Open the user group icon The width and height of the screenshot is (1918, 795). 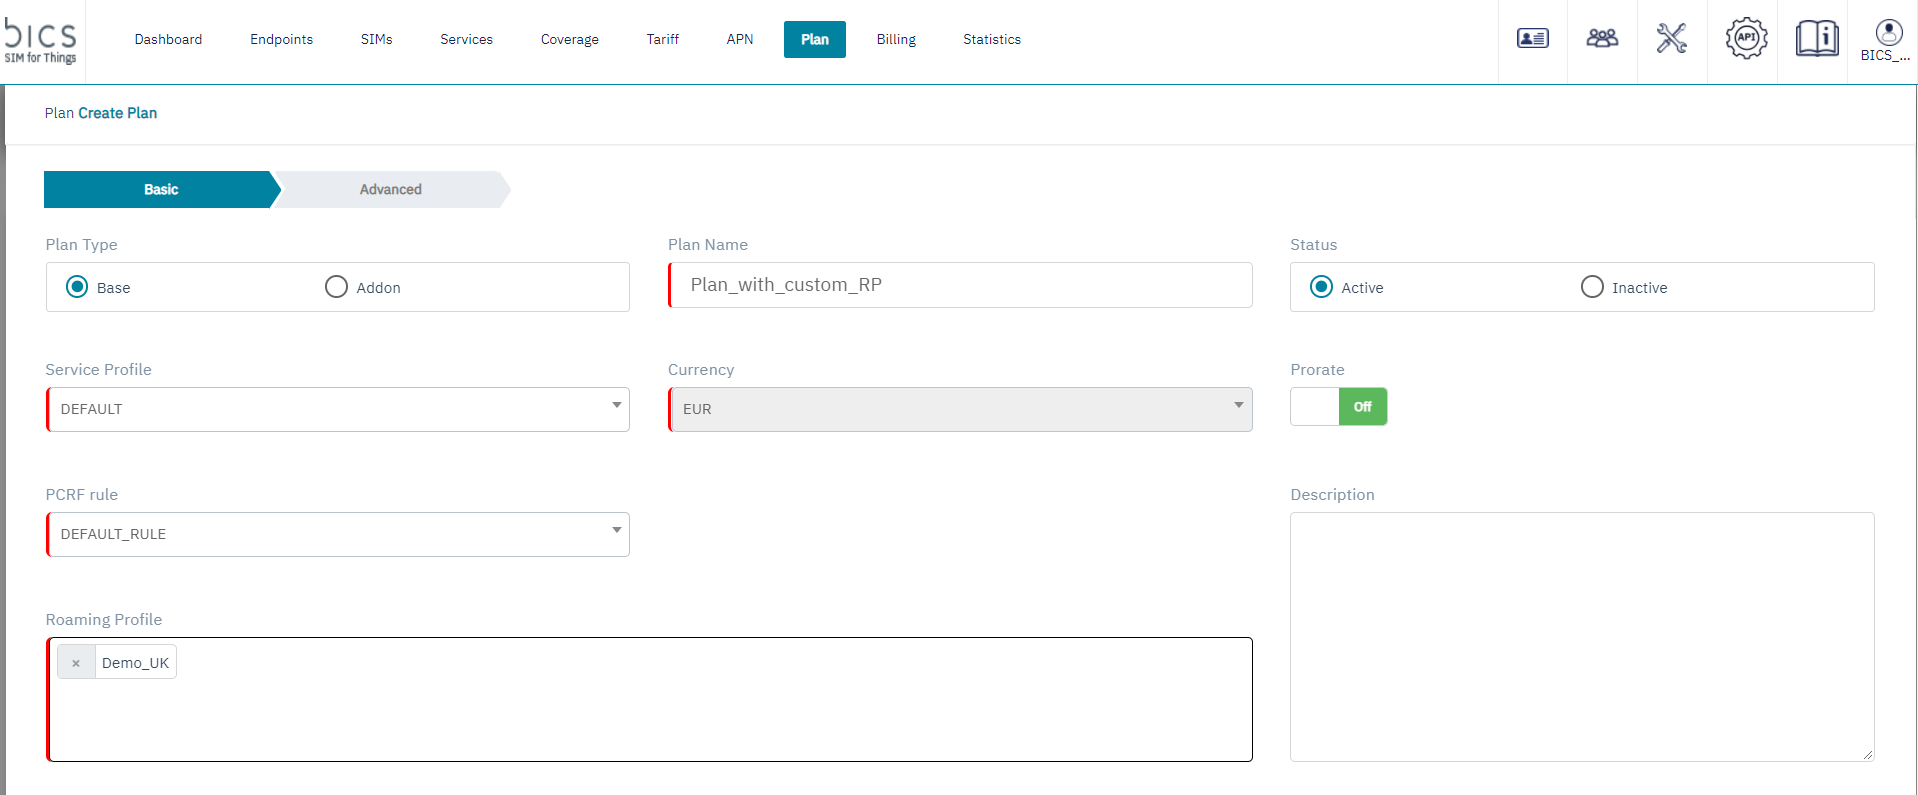tap(1602, 39)
